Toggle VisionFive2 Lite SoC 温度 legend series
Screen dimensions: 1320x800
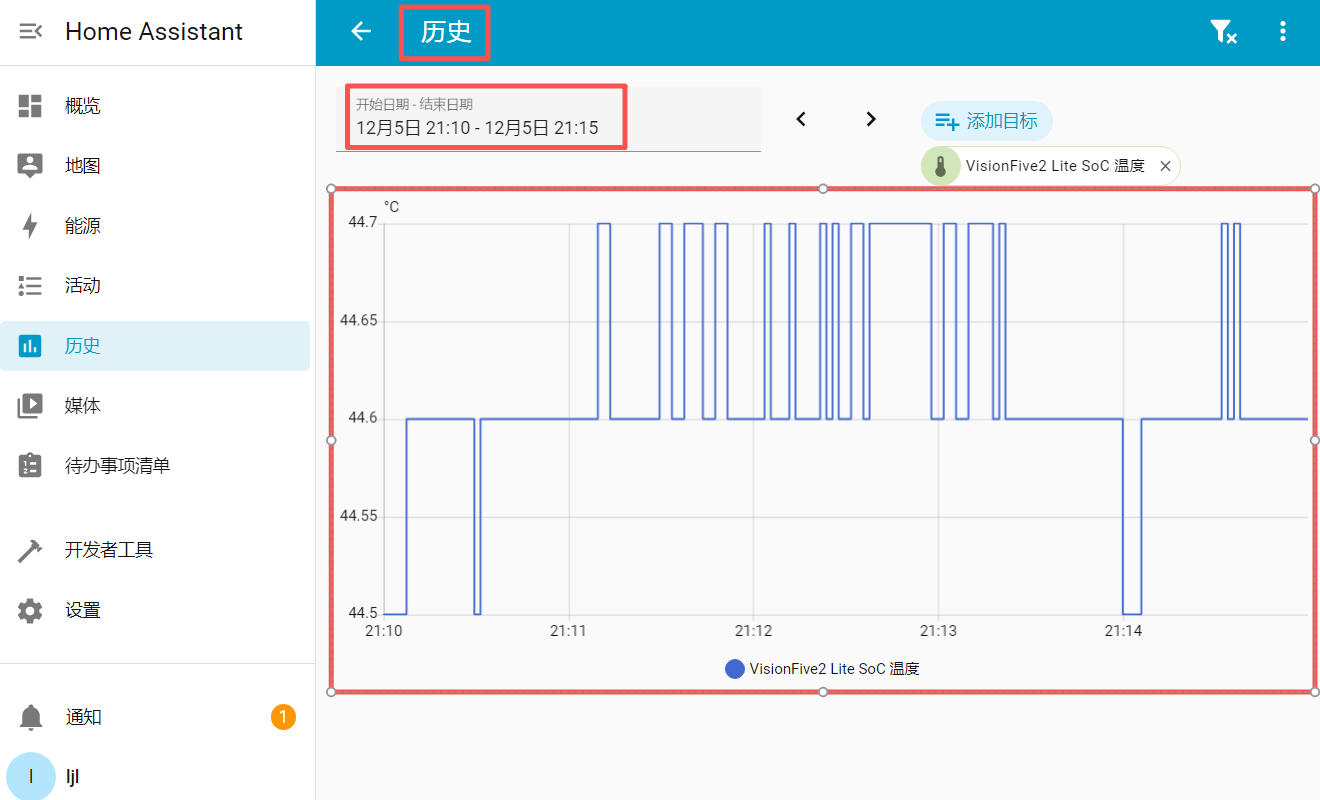[x=822, y=669]
